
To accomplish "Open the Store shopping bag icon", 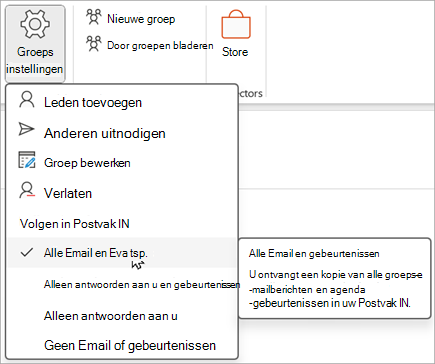I will click(236, 24).
